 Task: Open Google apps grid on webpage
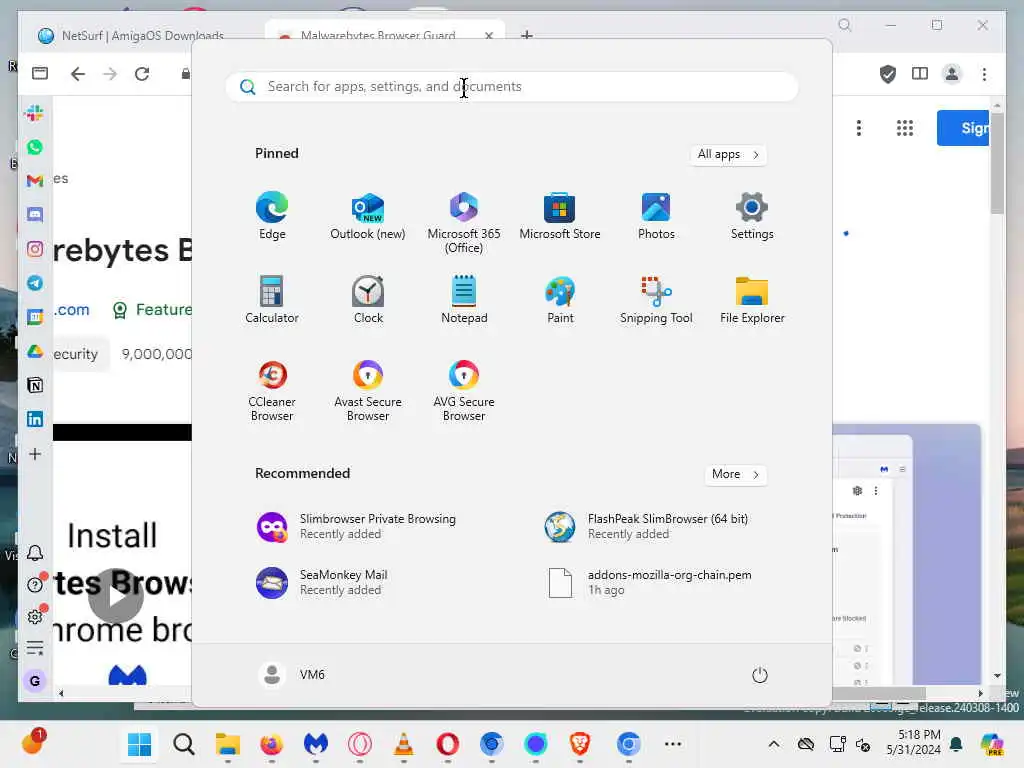(x=904, y=128)
